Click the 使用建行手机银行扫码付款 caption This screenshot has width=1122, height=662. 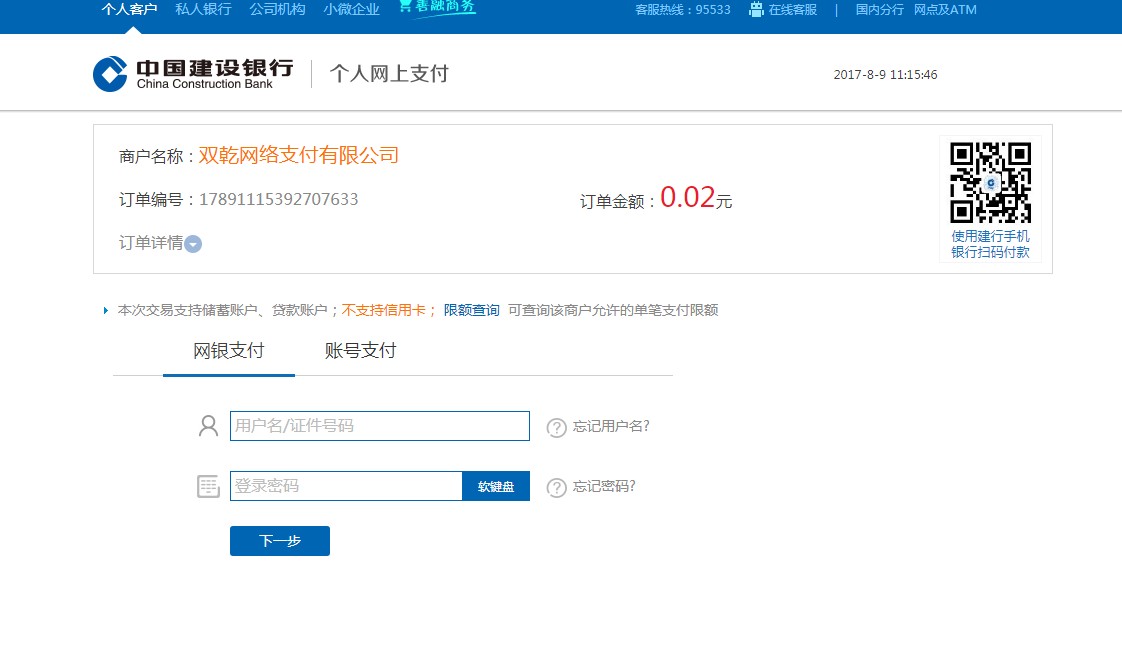pyautogui.click(x=990, y=244)
